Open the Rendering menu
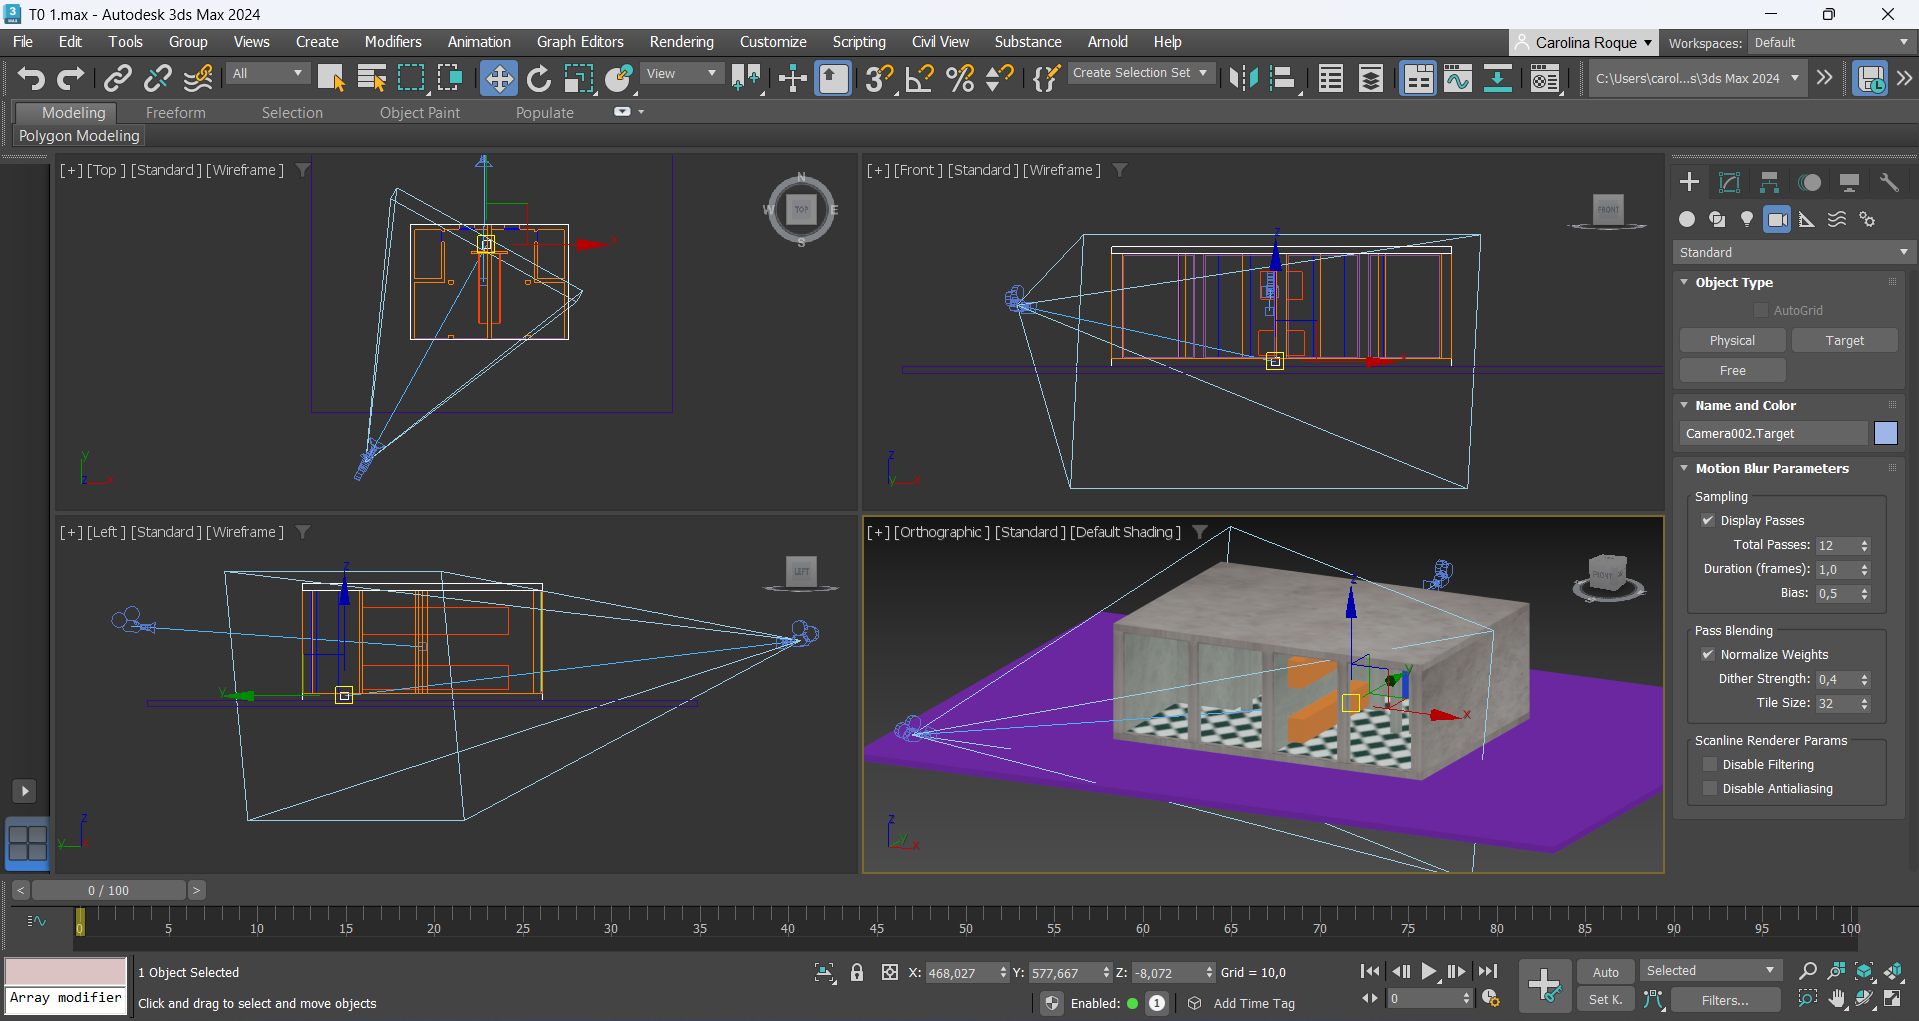Image resolution: width=1919 pixels, height=1021 pixels. (681, 42)
